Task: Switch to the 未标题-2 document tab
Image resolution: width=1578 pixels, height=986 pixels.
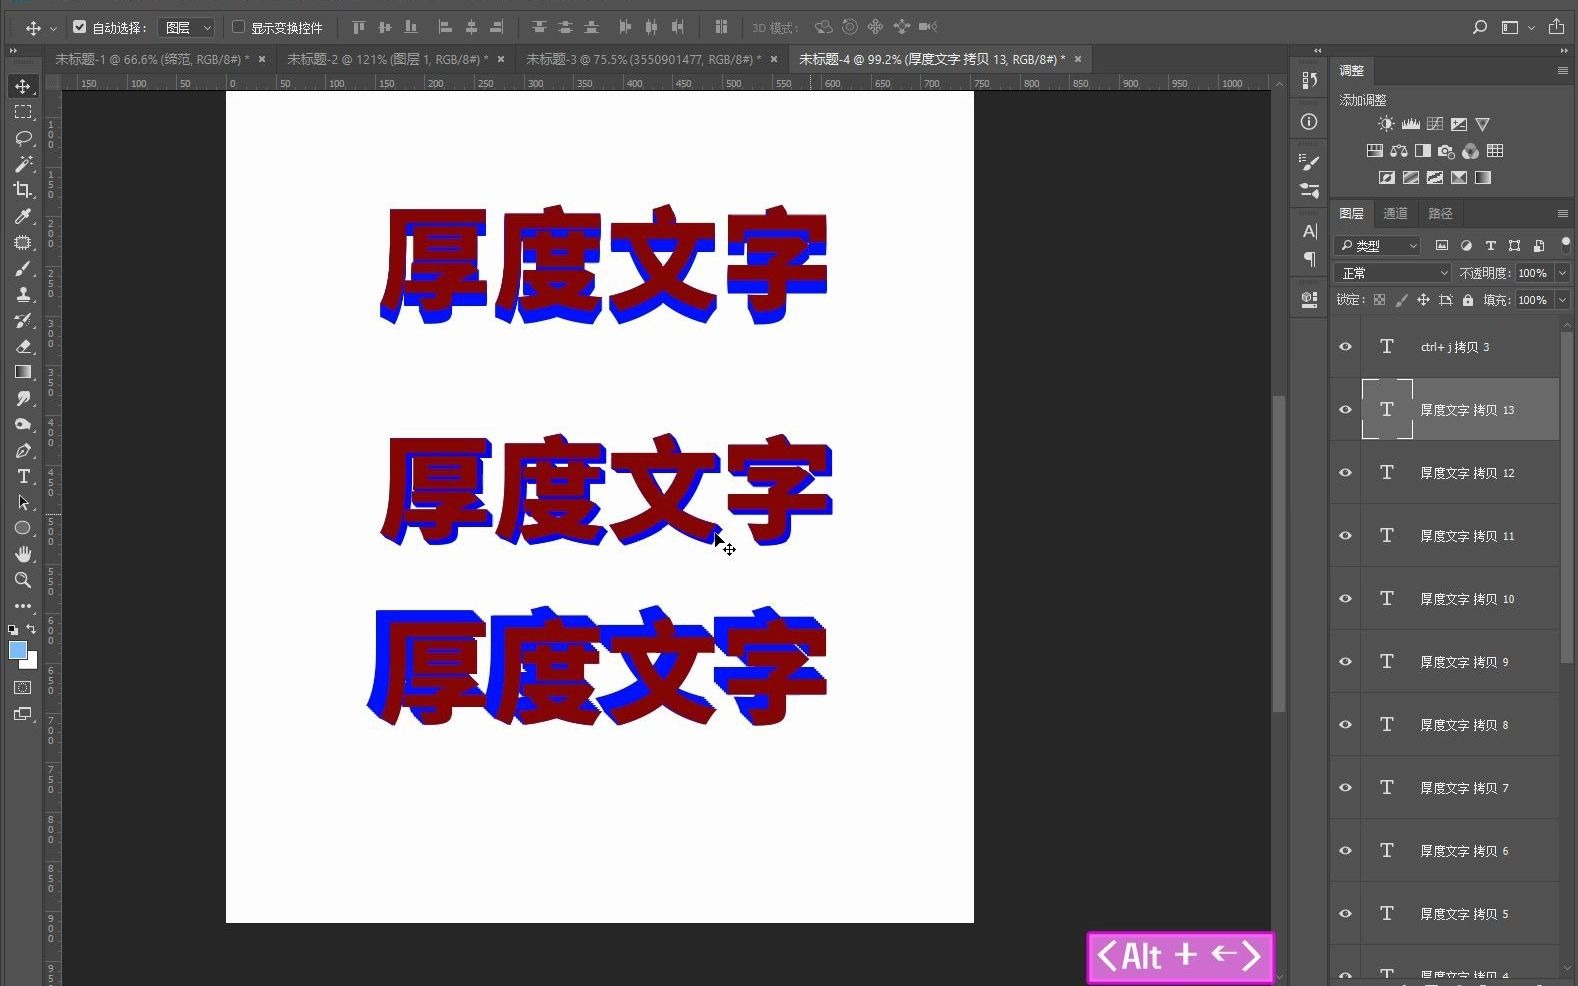Action: click(x=388, y=59)
